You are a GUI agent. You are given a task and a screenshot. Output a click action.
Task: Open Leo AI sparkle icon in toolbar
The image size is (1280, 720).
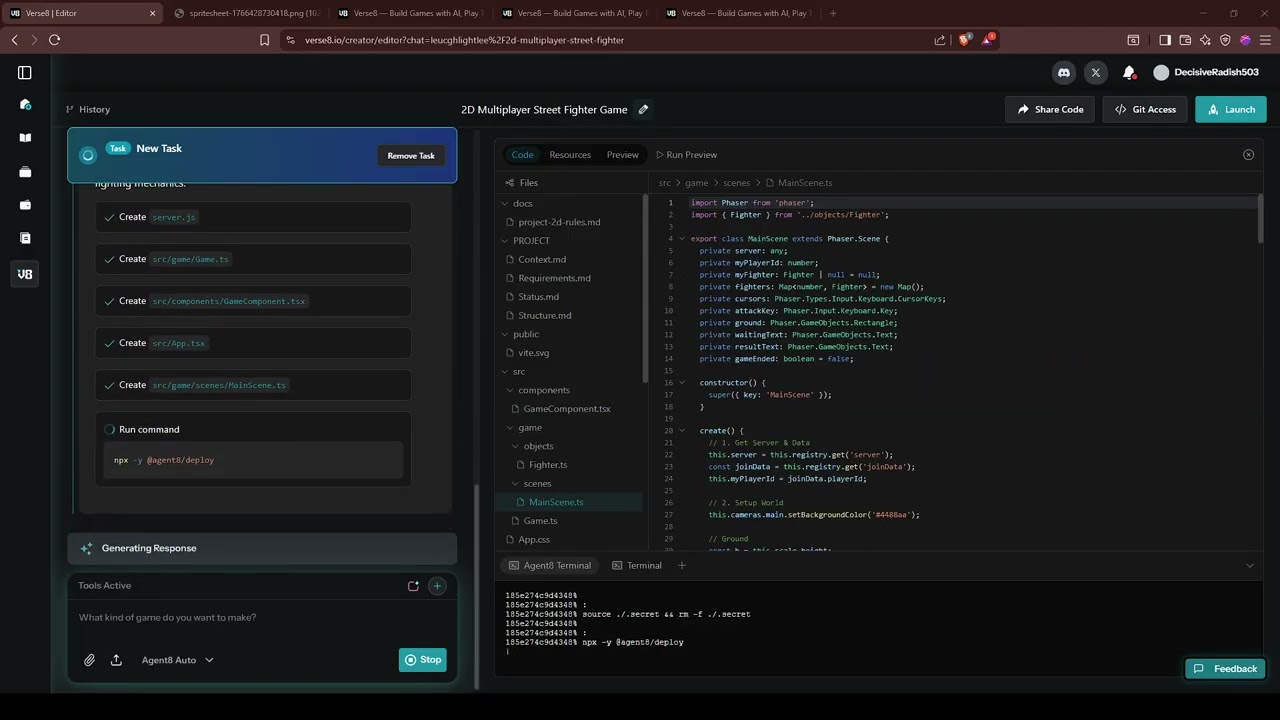(1205, 40)
